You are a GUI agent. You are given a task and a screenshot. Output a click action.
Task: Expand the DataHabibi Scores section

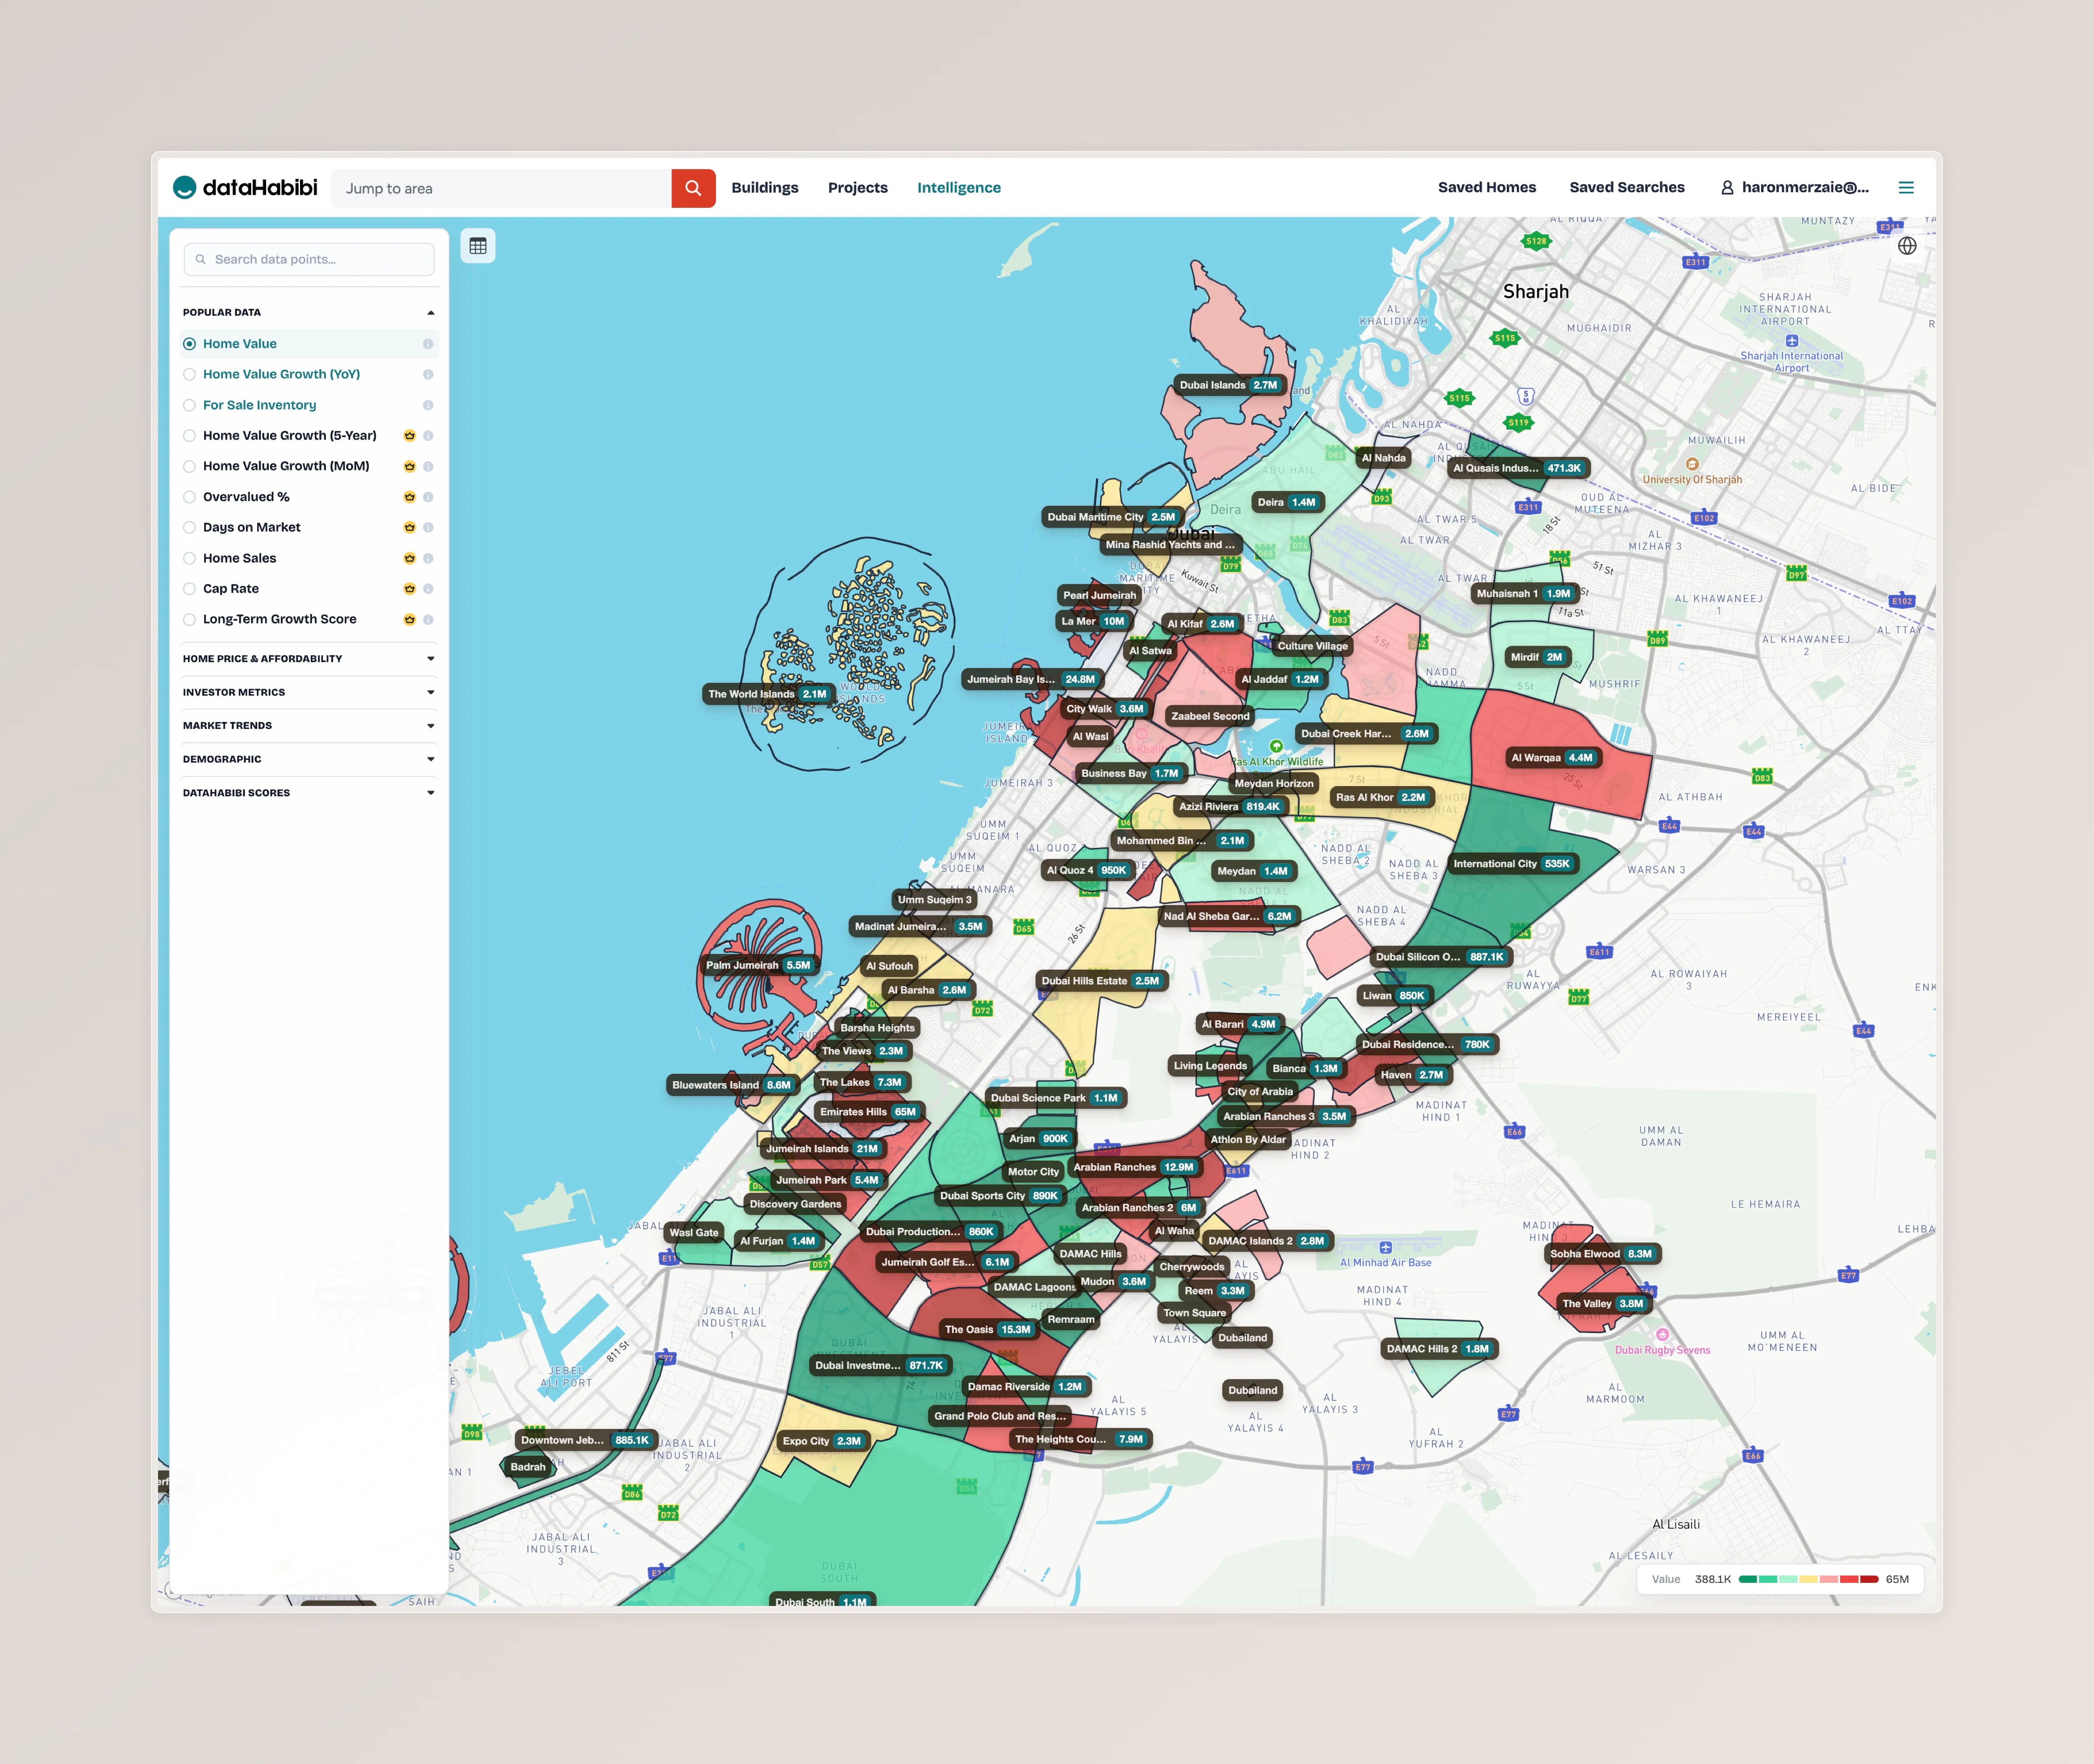coord(309,793)
